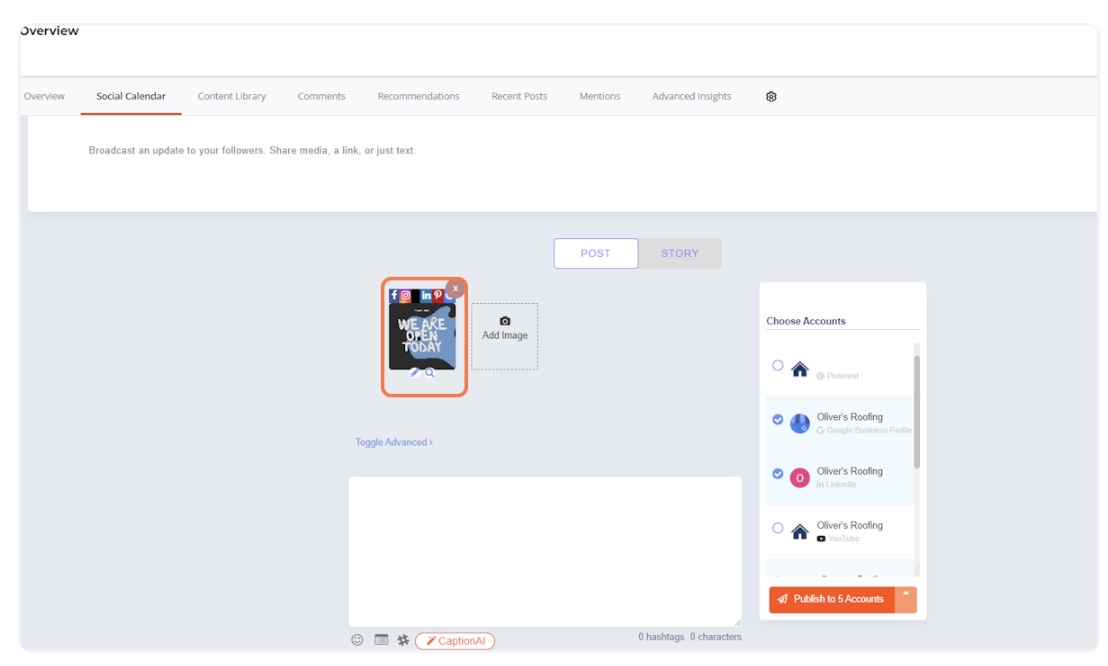Click the template card icon below caption
The width and height of the screenshot is (1108, 666).
point(381,640)
